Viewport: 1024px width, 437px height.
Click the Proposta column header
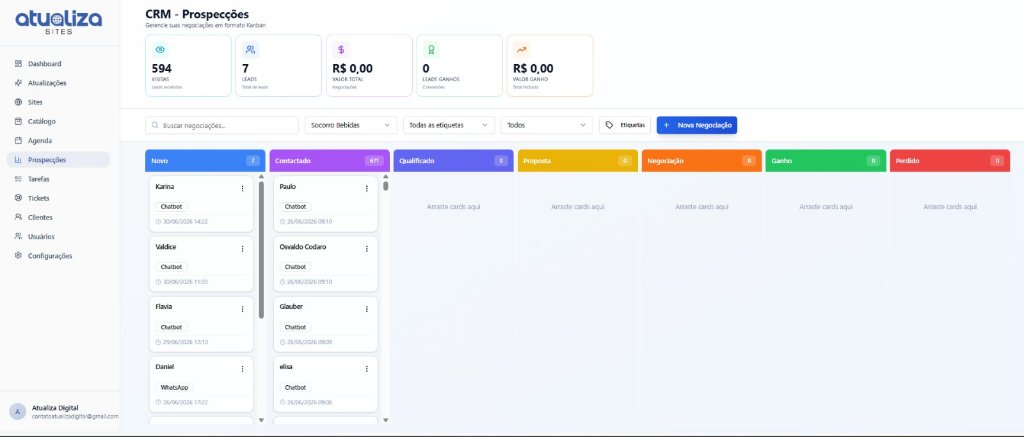pos(577,161)
